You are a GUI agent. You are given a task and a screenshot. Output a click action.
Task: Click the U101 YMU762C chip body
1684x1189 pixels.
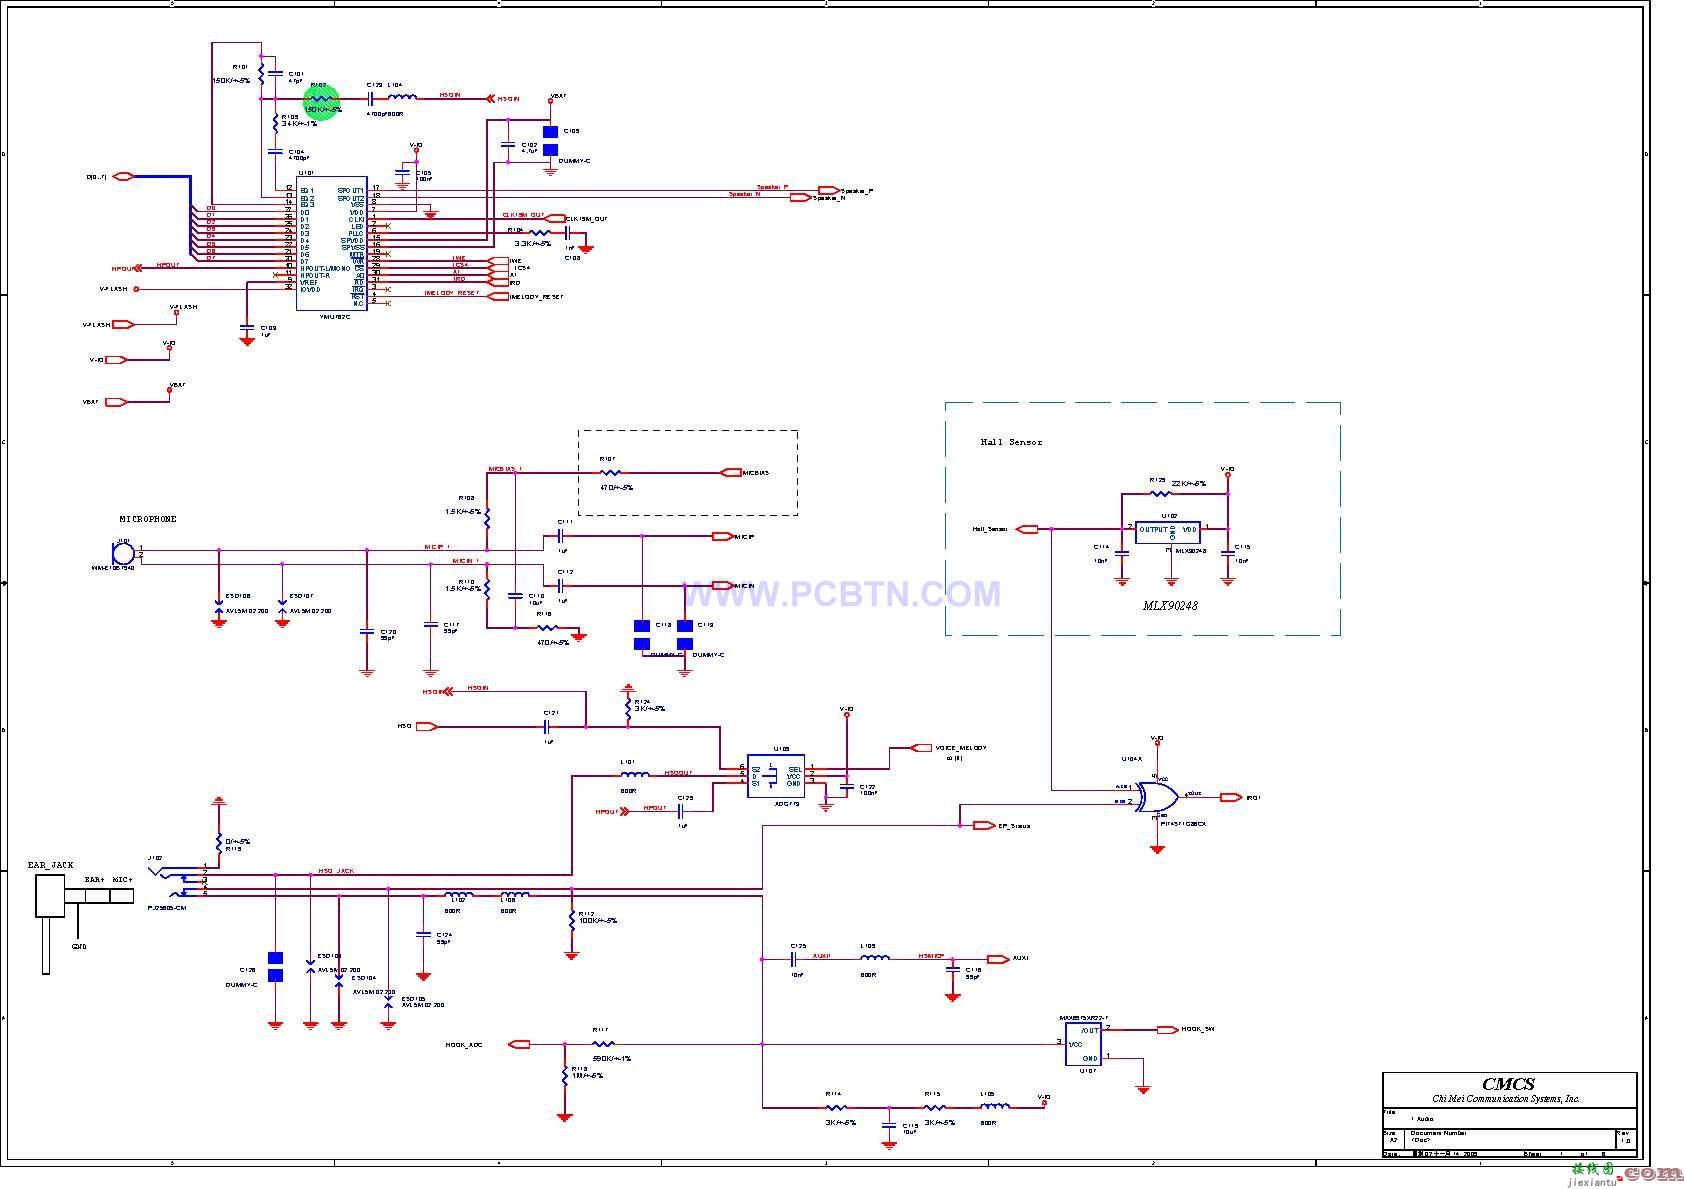pos(331,245)
